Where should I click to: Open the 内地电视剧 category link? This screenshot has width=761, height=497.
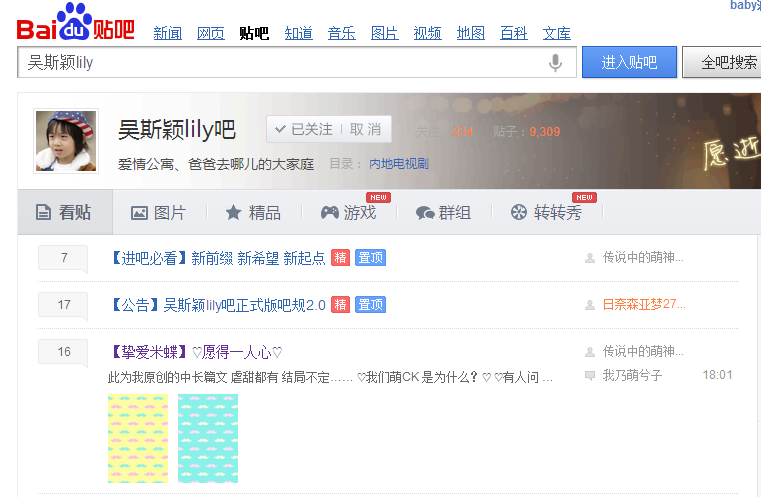(398, 164)
